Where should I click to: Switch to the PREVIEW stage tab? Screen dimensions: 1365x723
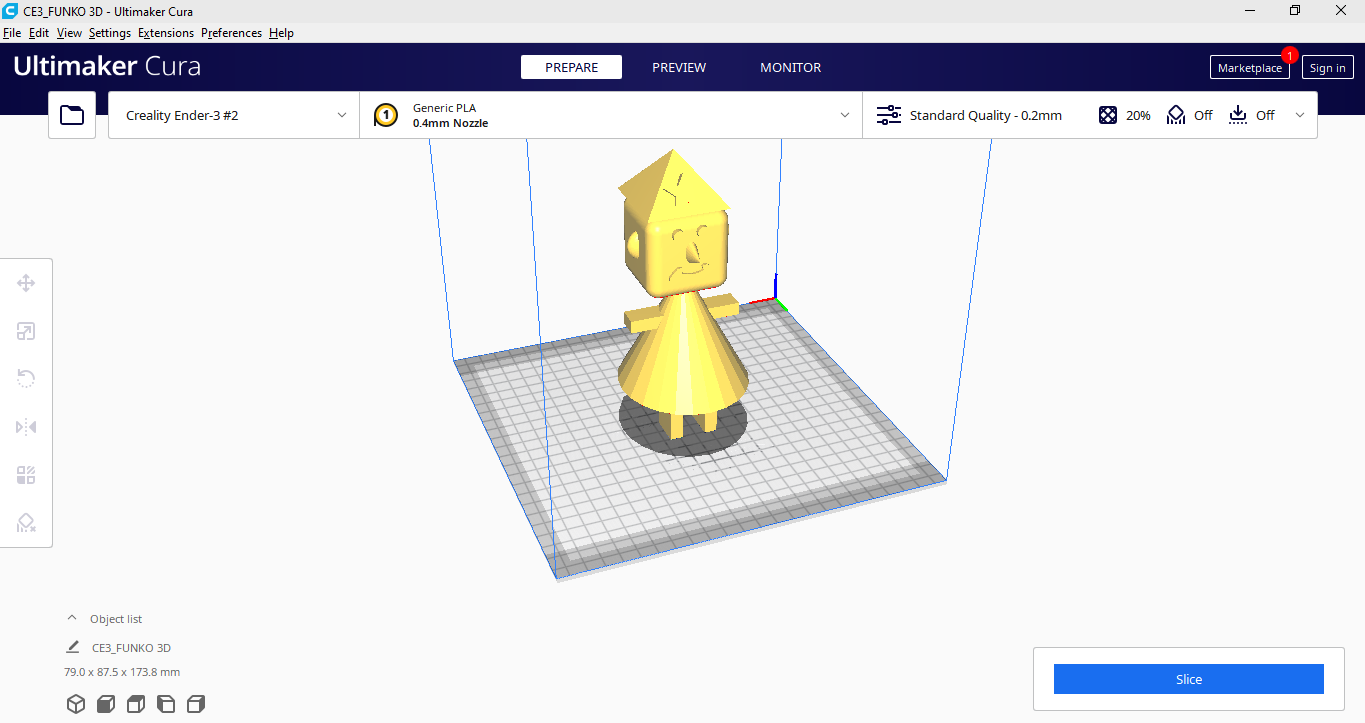pyautogui.click(x=679, y=67)
